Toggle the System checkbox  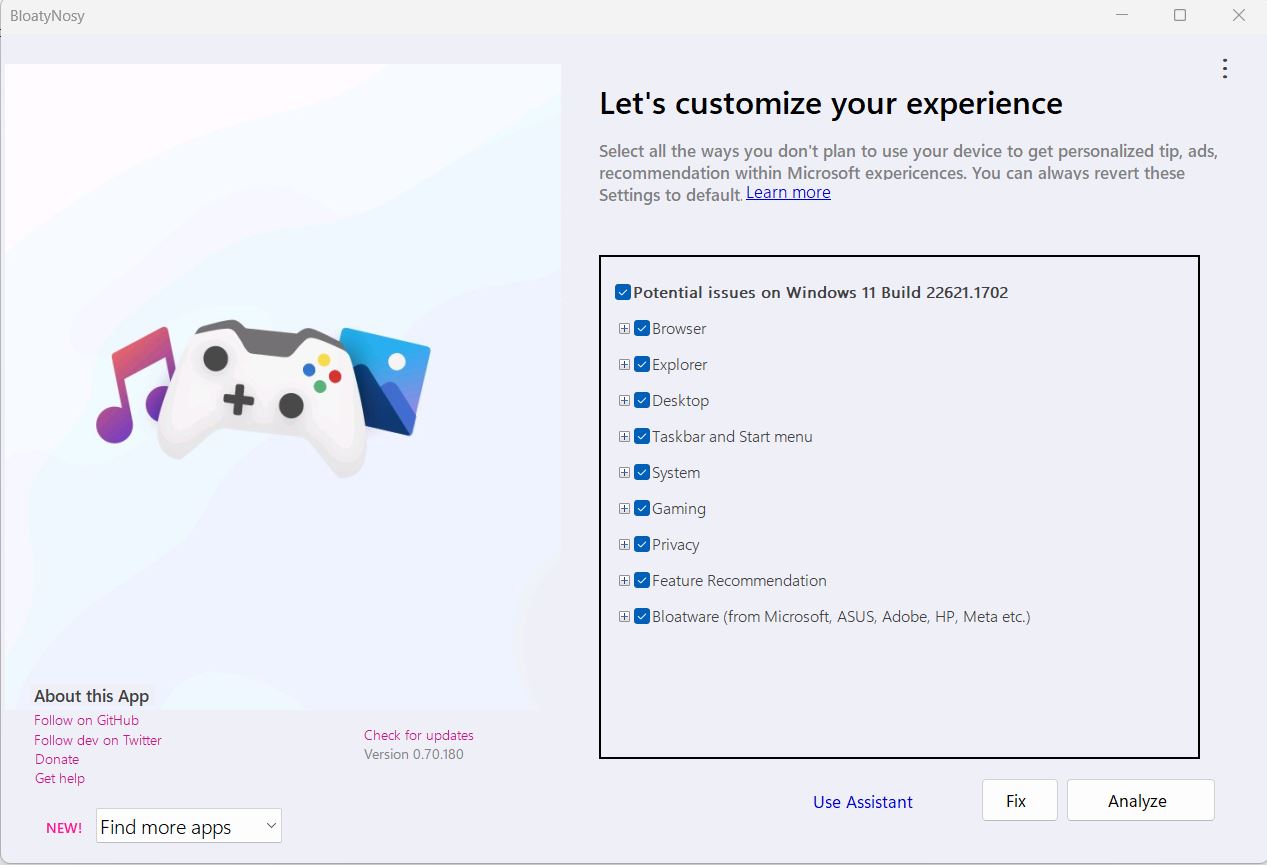(x=642, y=472)
